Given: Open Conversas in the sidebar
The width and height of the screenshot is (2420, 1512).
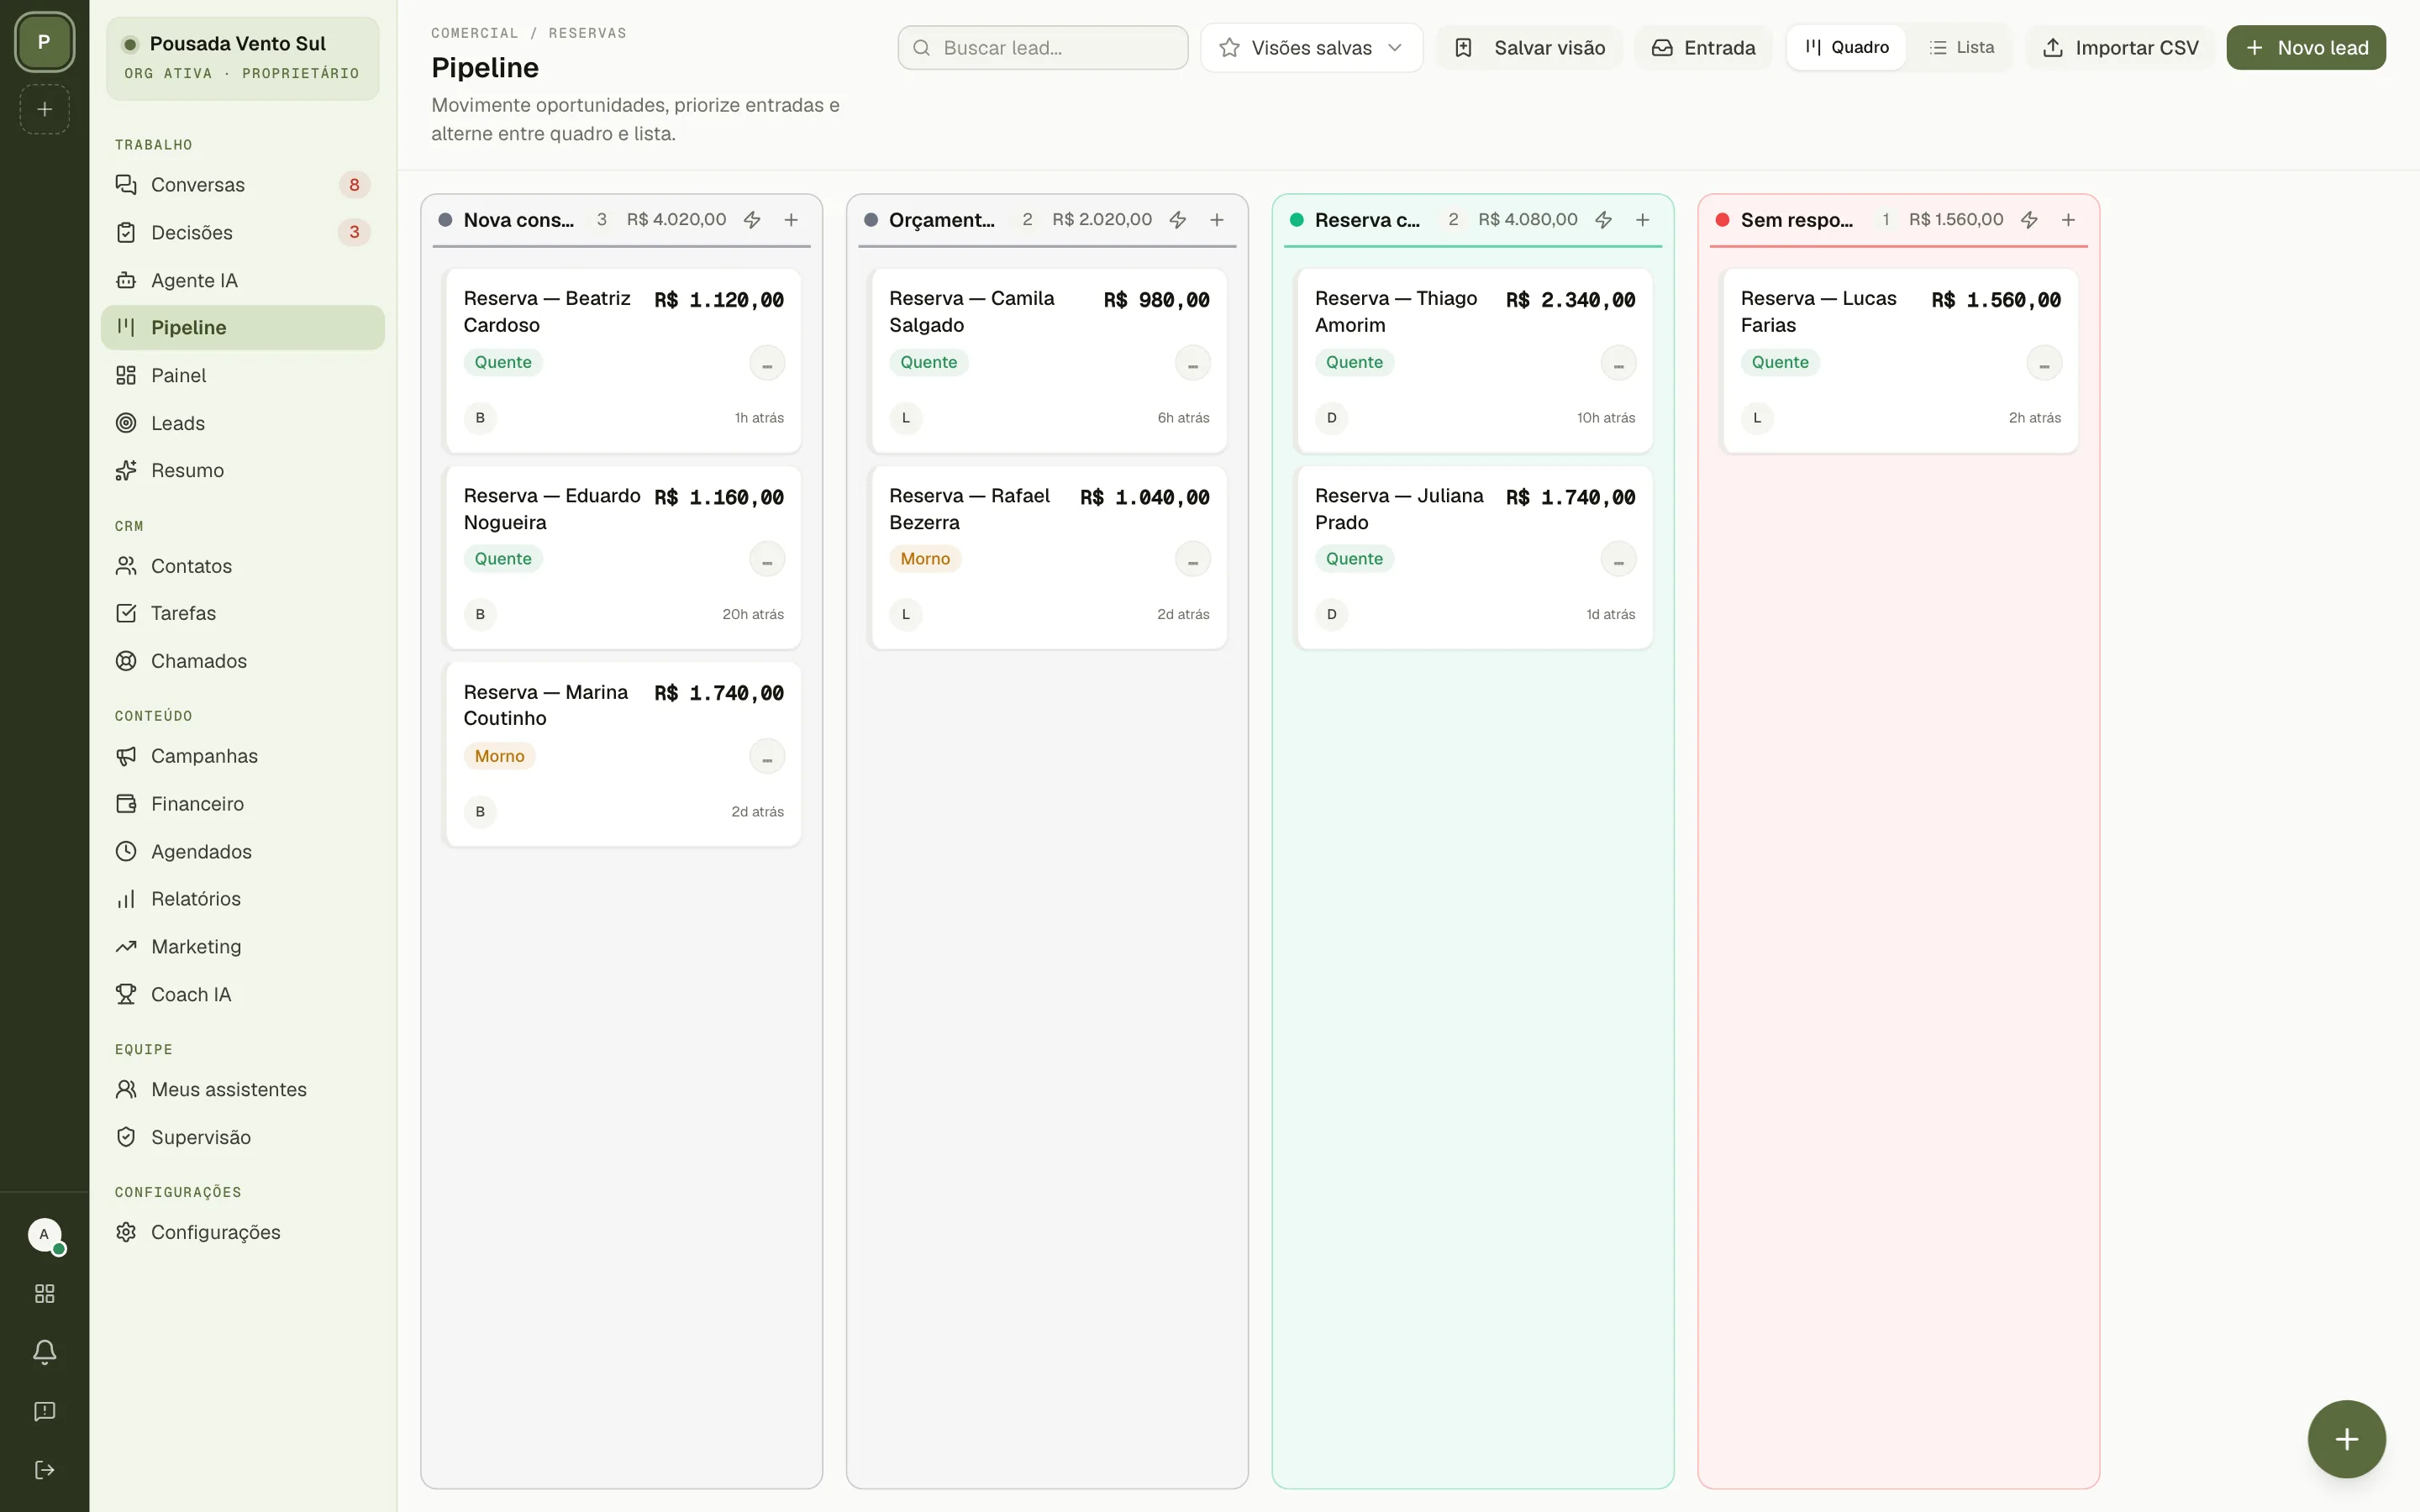Looking at the screenshot, I should pyautogui.click(x=242, y=185).
